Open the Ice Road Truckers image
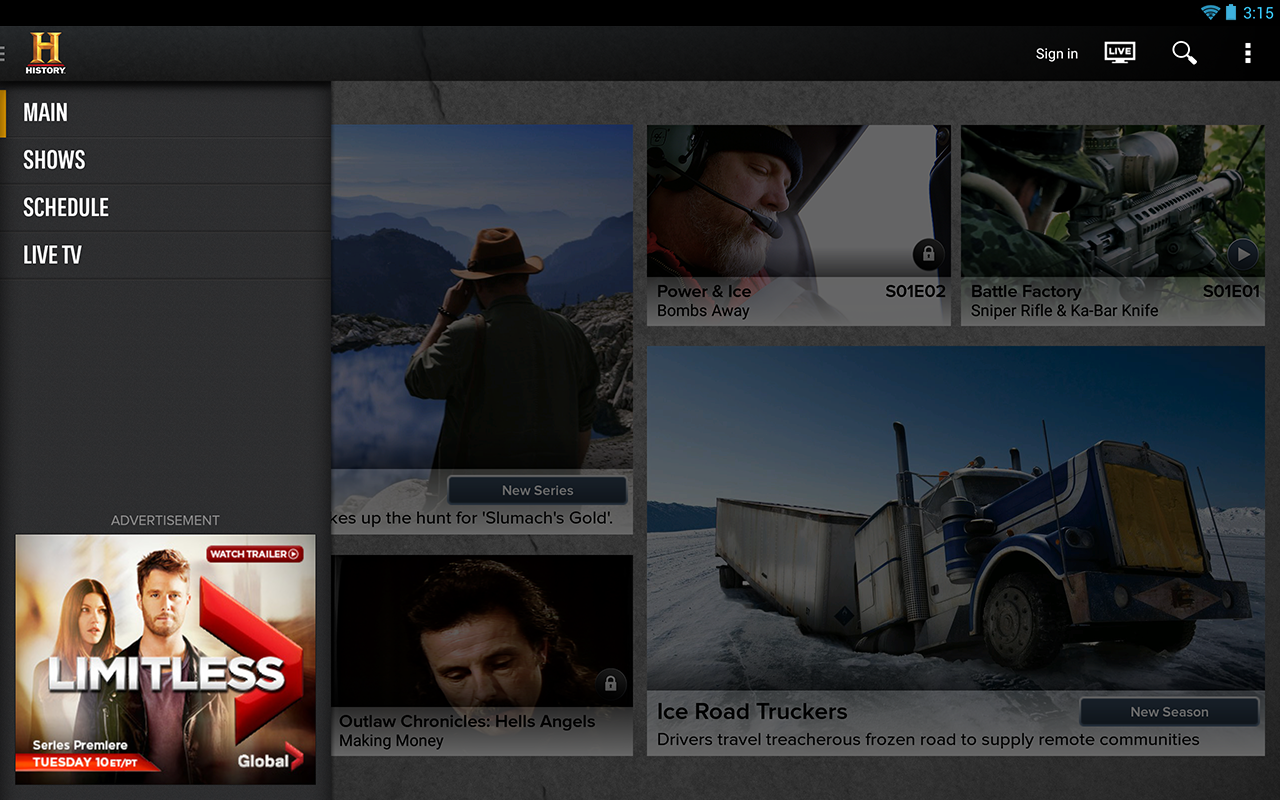Viewport: 1280px width, 800px height. click(x=956, y=518)
